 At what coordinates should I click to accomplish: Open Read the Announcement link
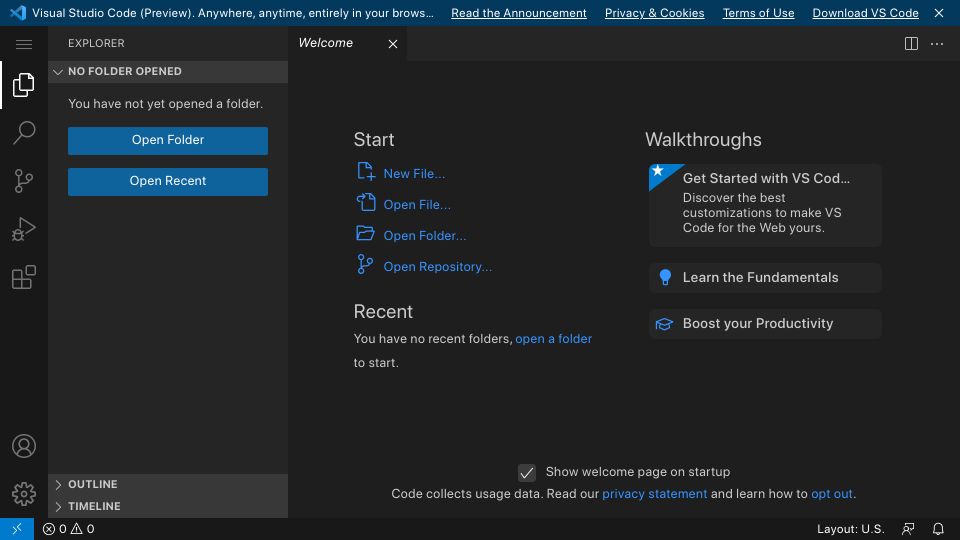[519, 13]
